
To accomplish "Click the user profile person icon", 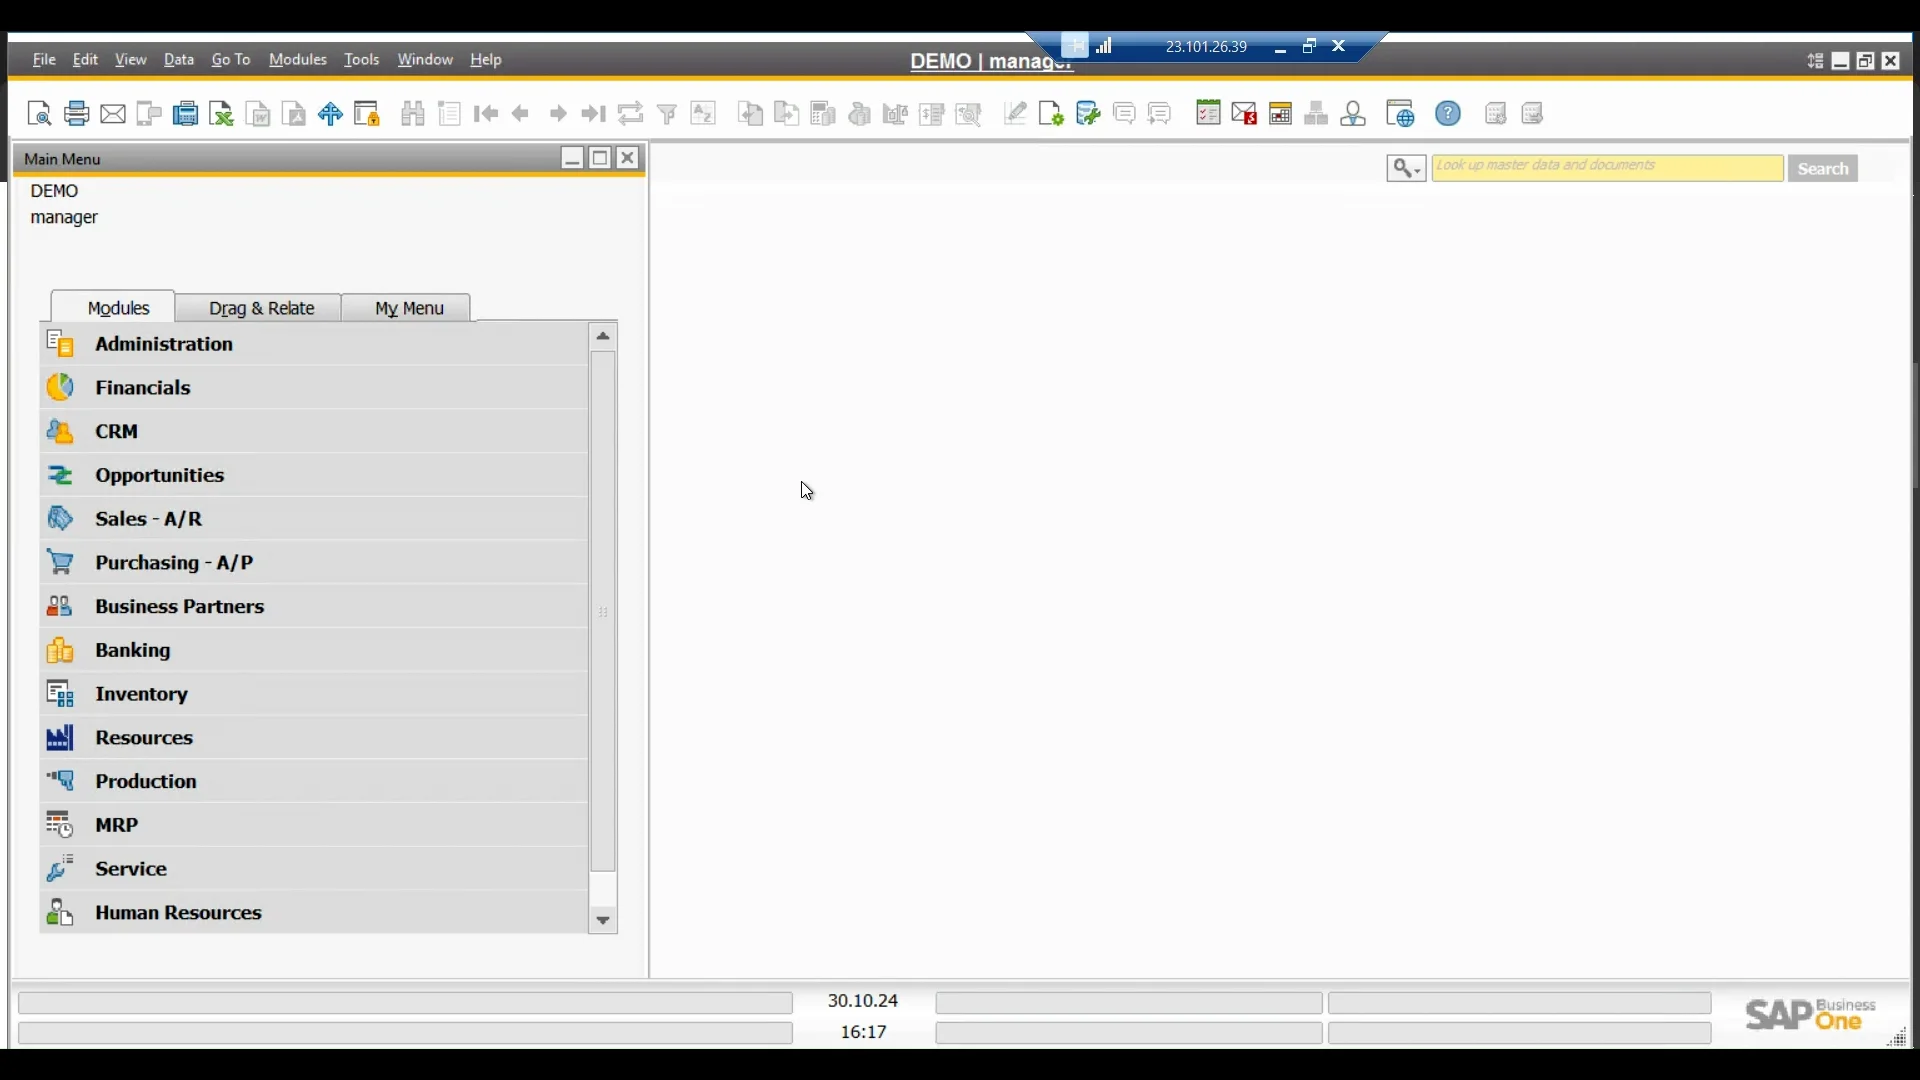I will pyautogui.click(x=1353, y=114).
